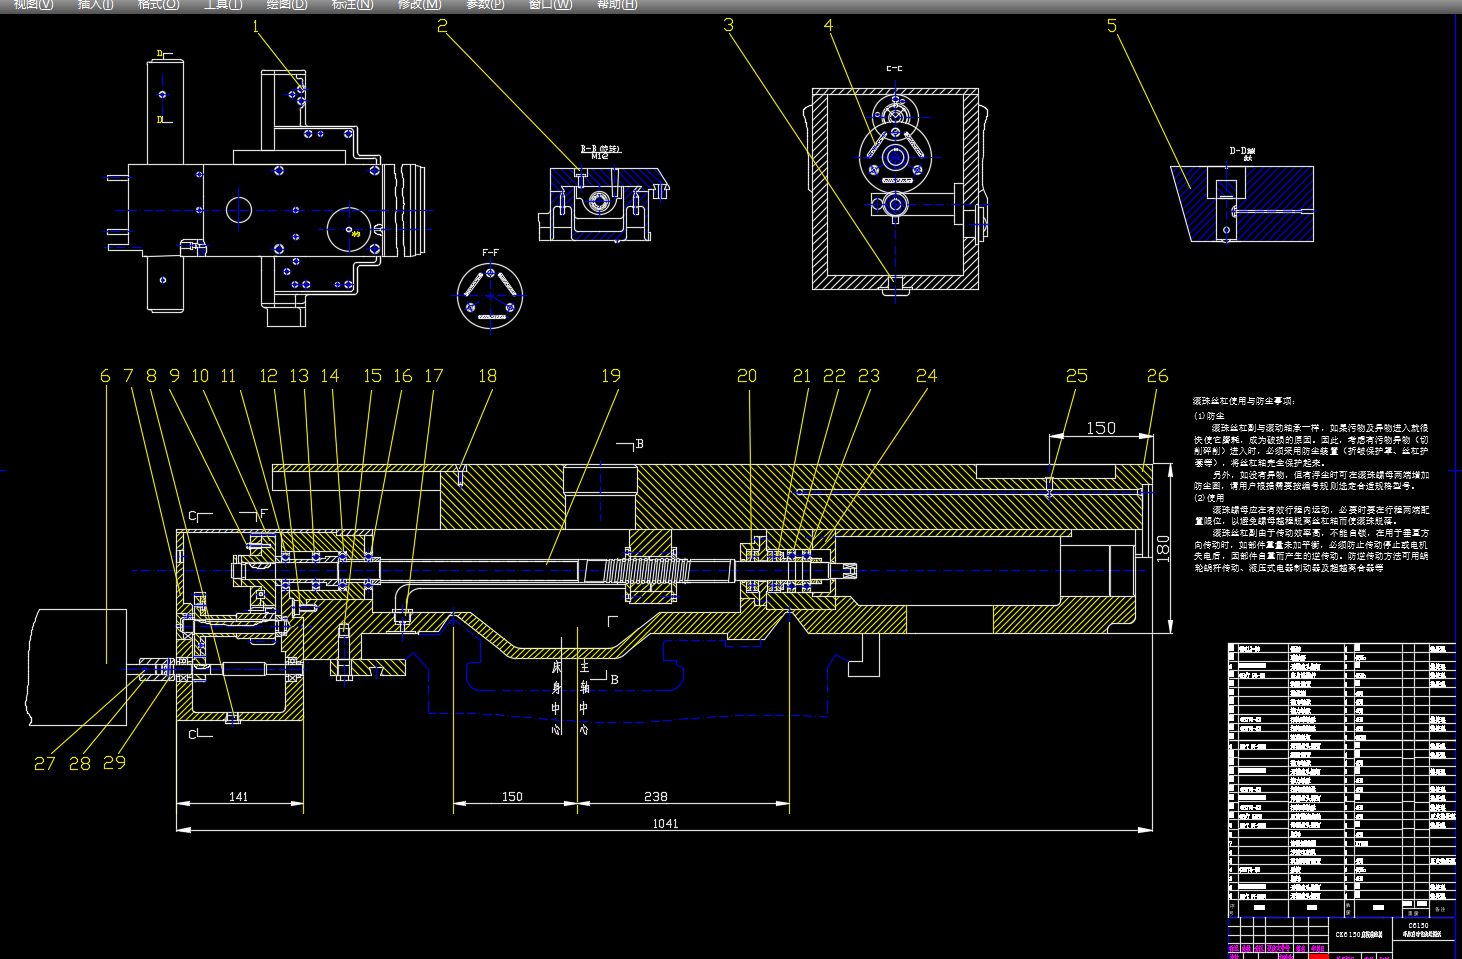Click the 主轴中心 vertical annotation
The height and width of the screenshot is (959, 1462).
click(x=585, y=697)
